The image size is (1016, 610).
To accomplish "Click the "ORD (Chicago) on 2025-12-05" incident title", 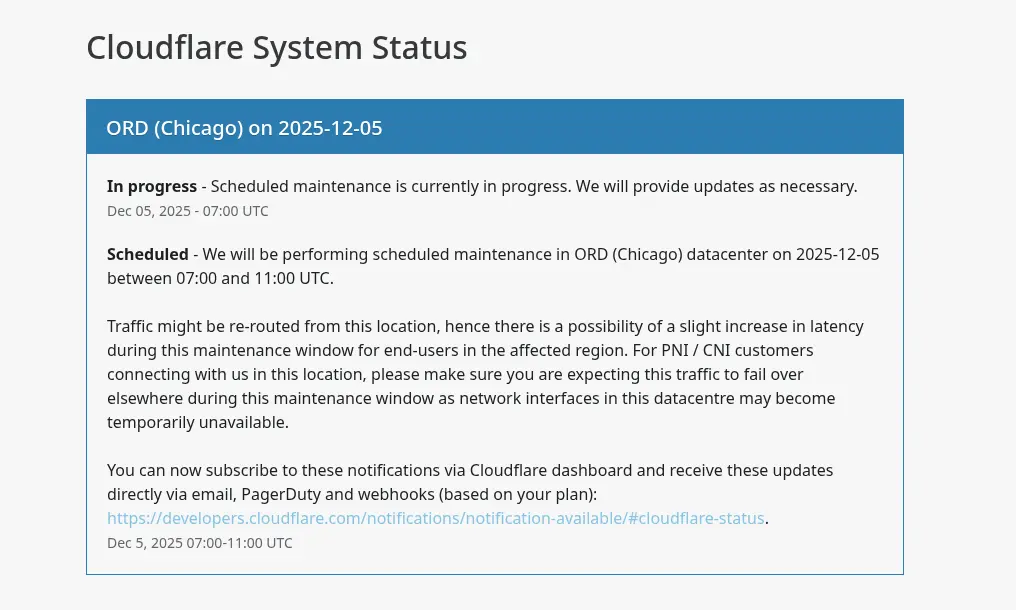I will coord(244,128).
